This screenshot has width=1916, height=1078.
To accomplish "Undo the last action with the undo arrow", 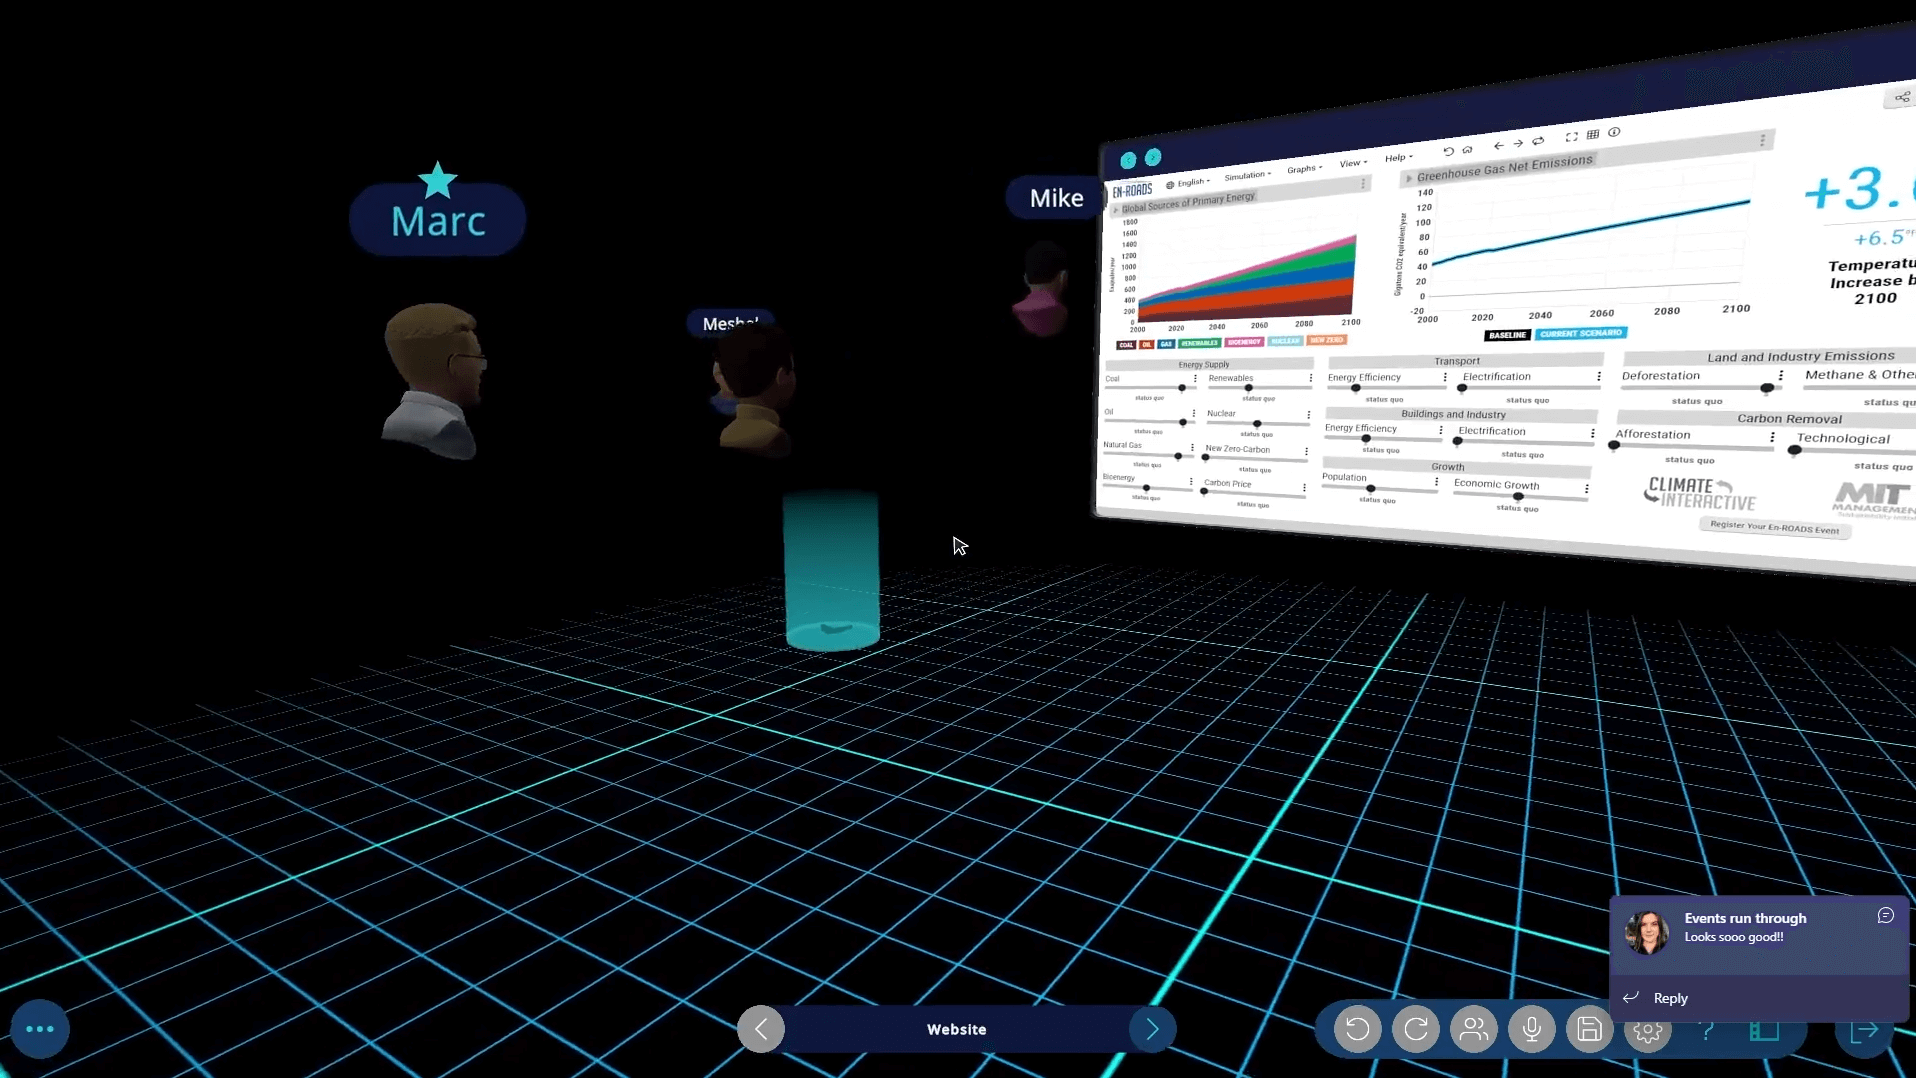I will [1359, 1029].
